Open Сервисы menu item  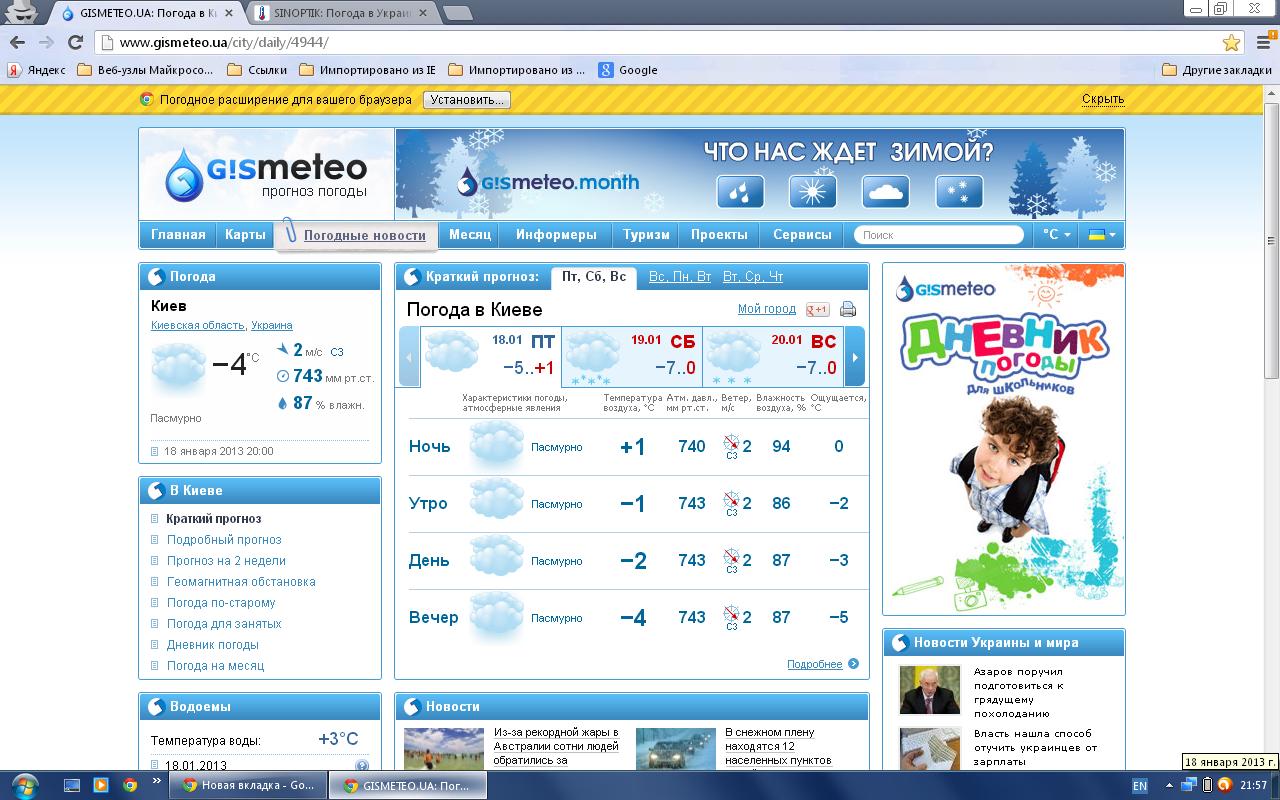click(802, 235)
